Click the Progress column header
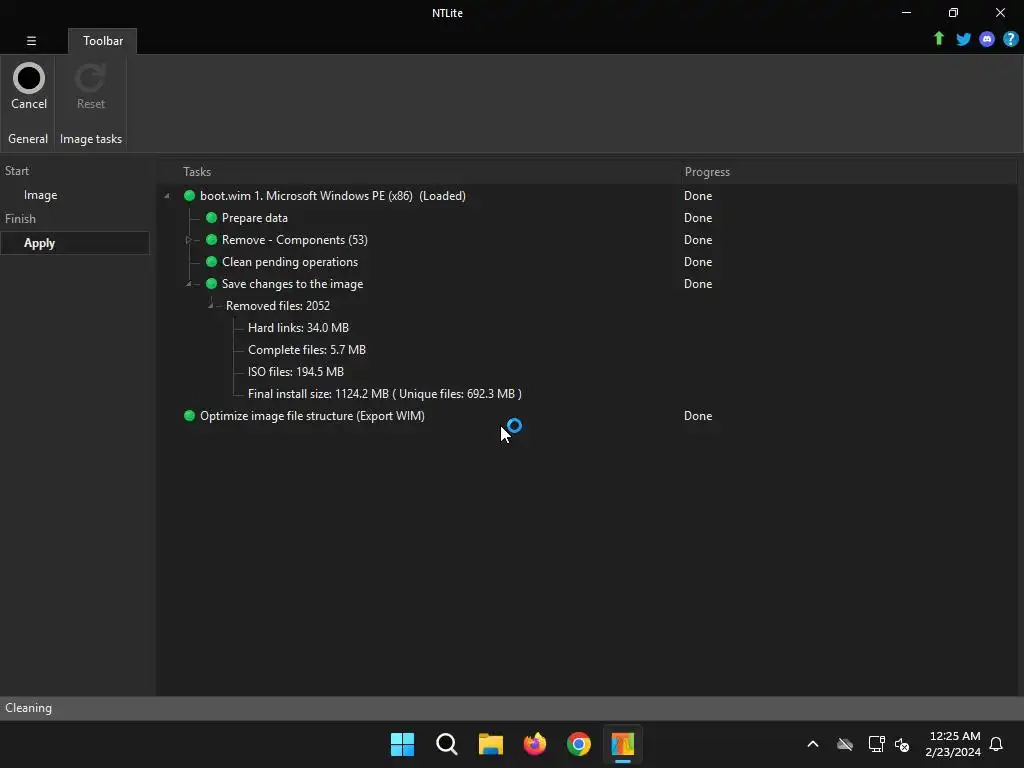Viewport: 1024px width, 768px height. (x=707, y=171)
